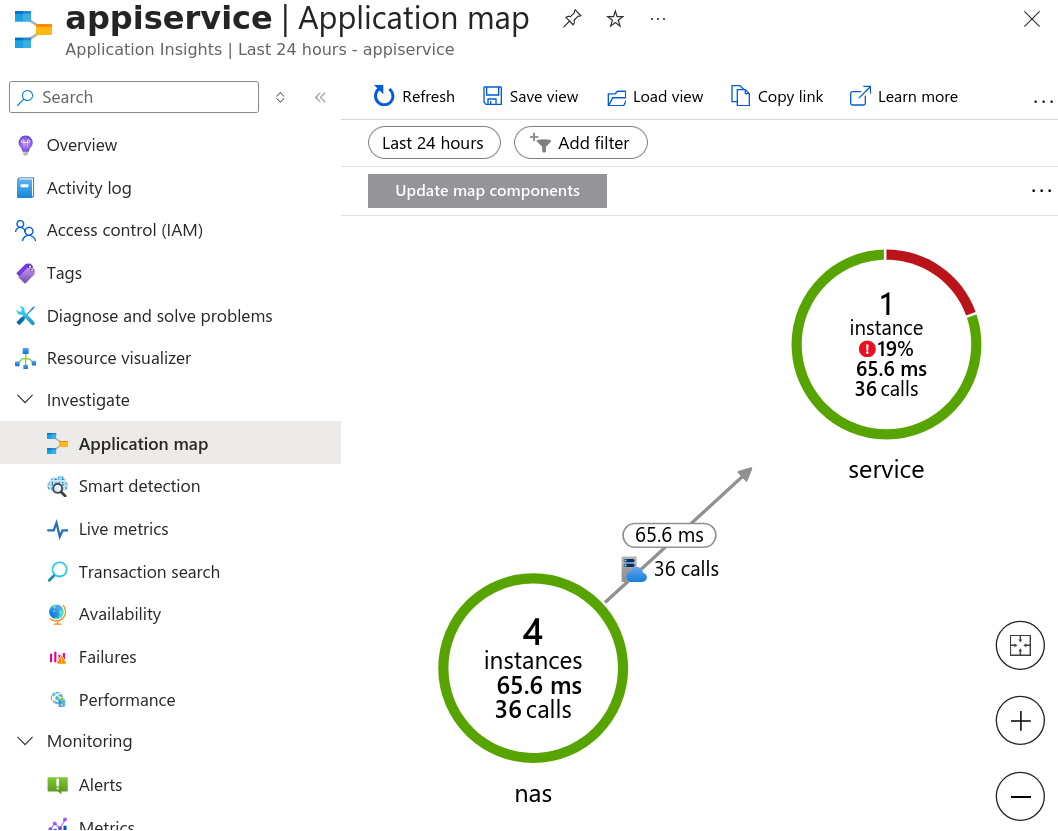Viewport: 1058px width, 831px height.
Task: Pin the Application map blade
Action: [x=571, y=18]
